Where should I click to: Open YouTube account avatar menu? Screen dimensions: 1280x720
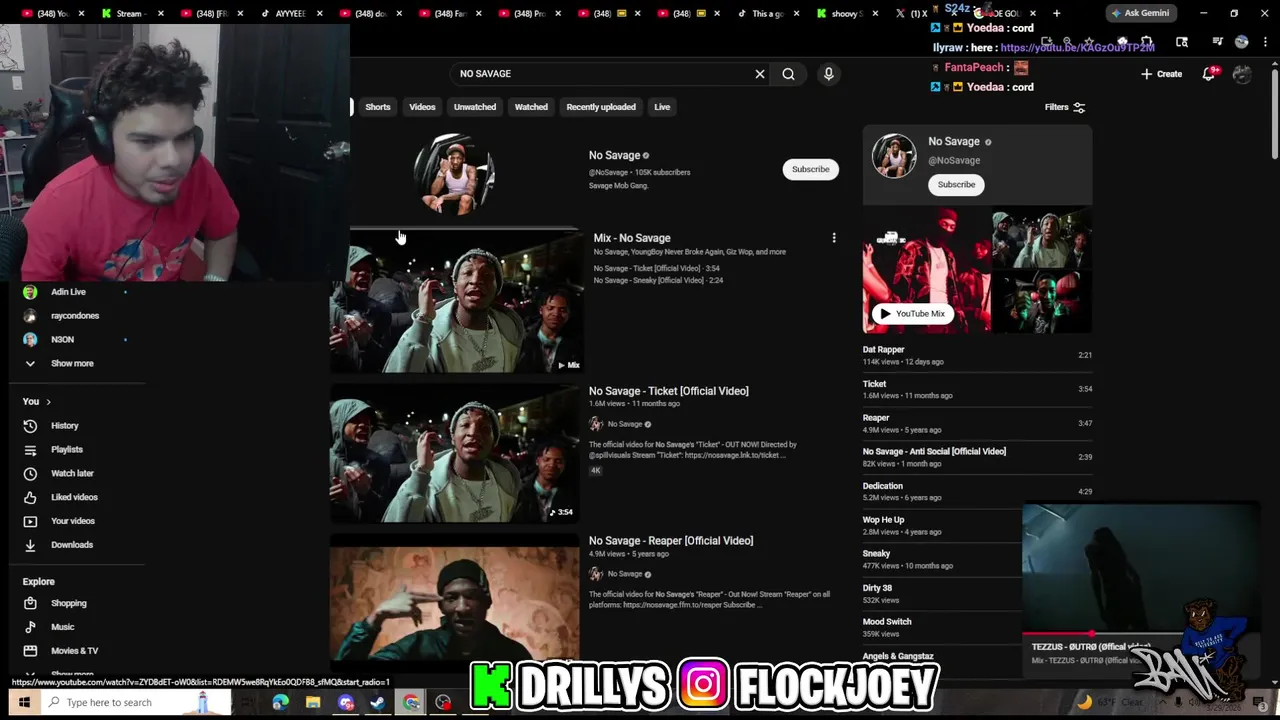1242,74
